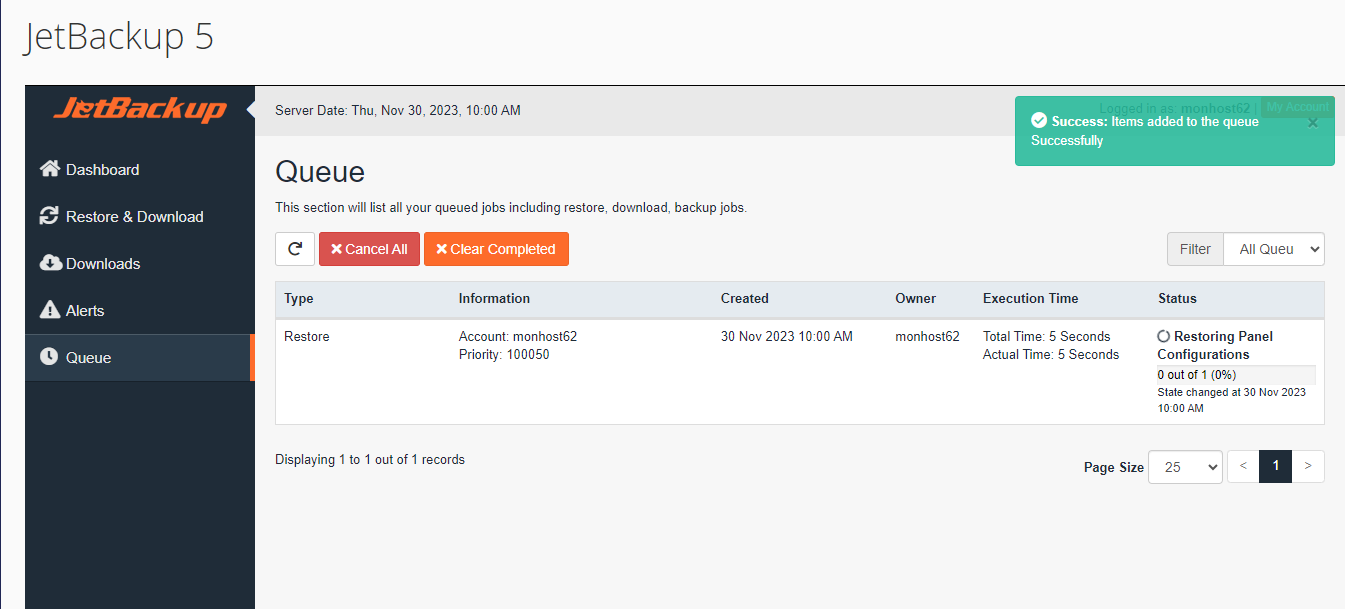Screen dimensions: 1345x609
Task: Click the Page Size label
Action: click(x=1114, y=467)
